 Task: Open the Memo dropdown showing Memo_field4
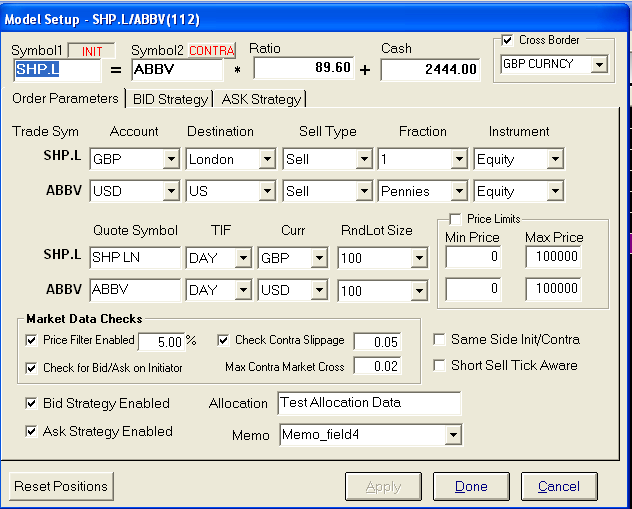453,435
